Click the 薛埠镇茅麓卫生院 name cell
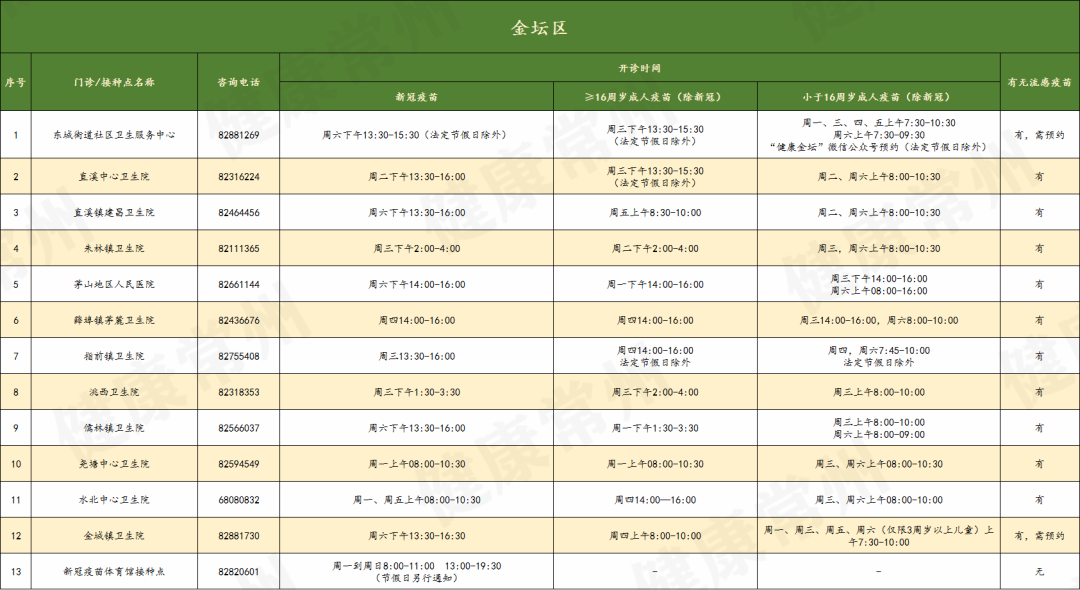This screenshot has height=590, width=1080. pos(114,320)
